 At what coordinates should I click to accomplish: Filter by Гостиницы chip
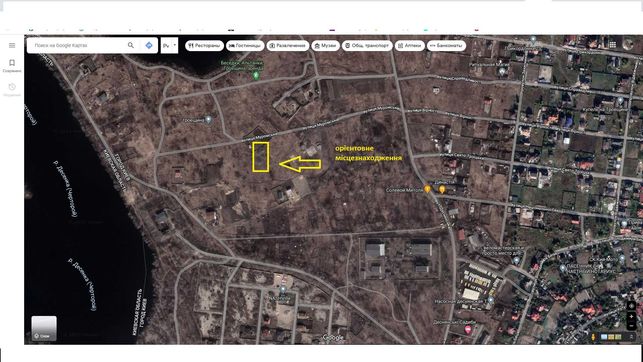(245, 46)
